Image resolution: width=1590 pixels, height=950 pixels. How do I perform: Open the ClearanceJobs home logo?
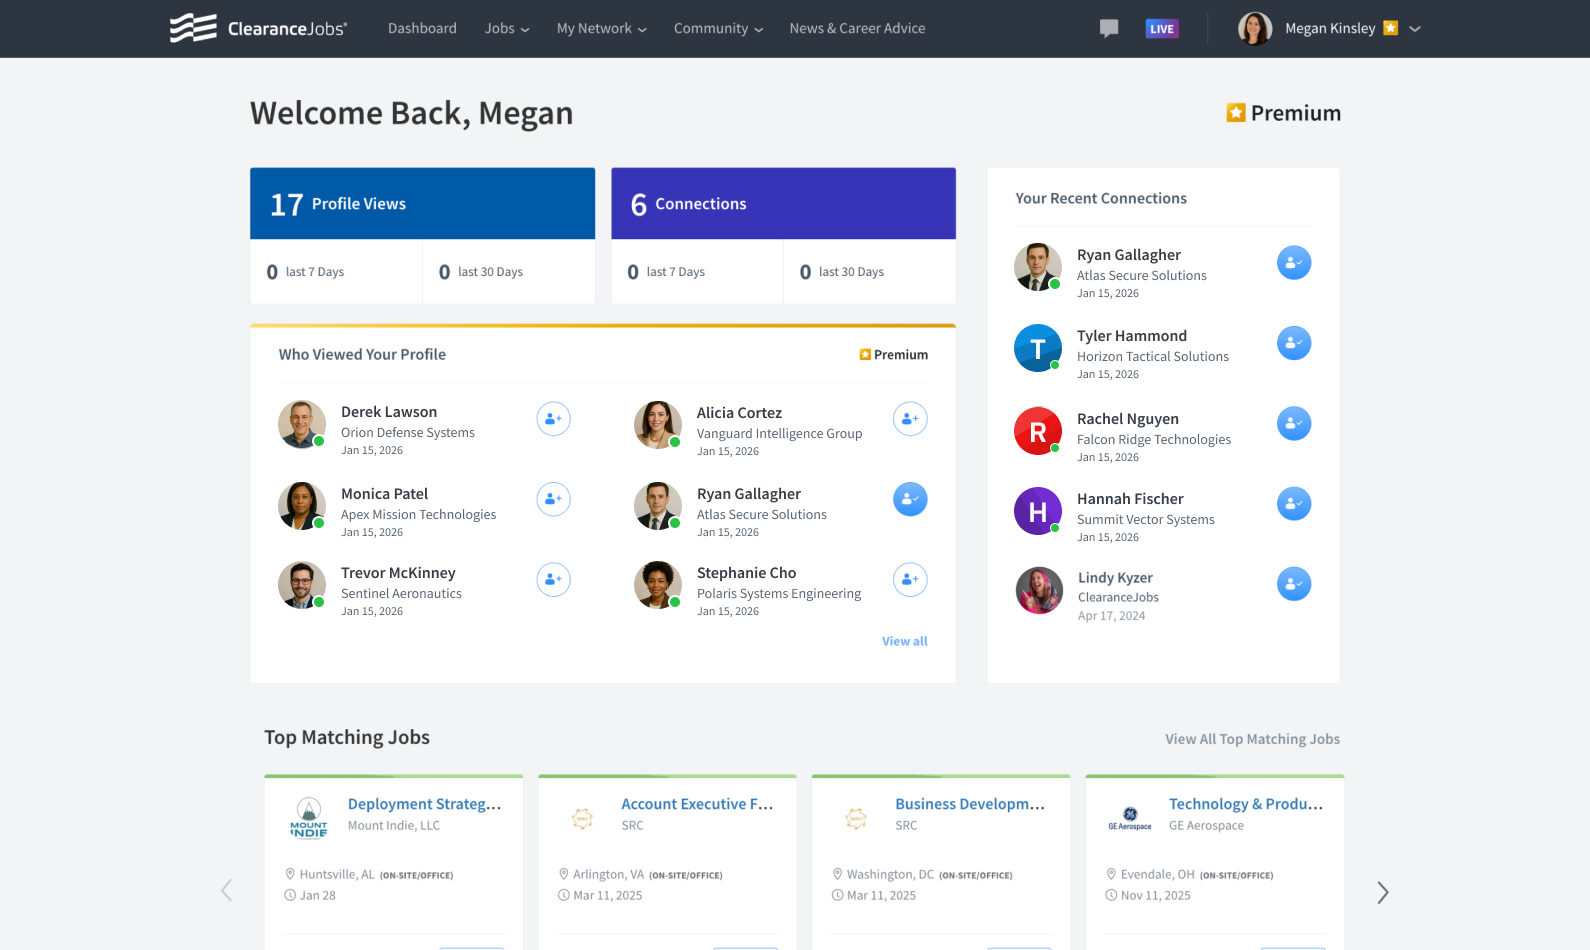[258, 28]
